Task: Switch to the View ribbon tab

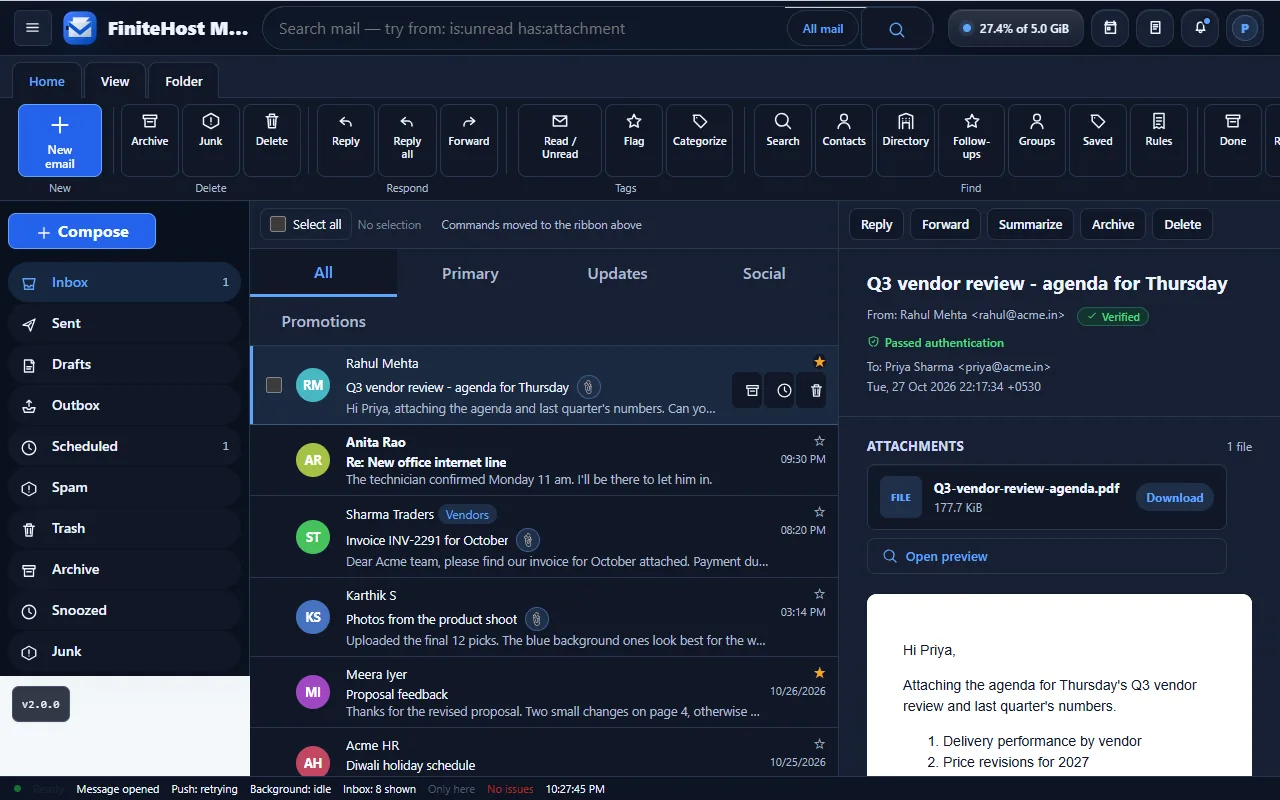Action: coord(115,81)
